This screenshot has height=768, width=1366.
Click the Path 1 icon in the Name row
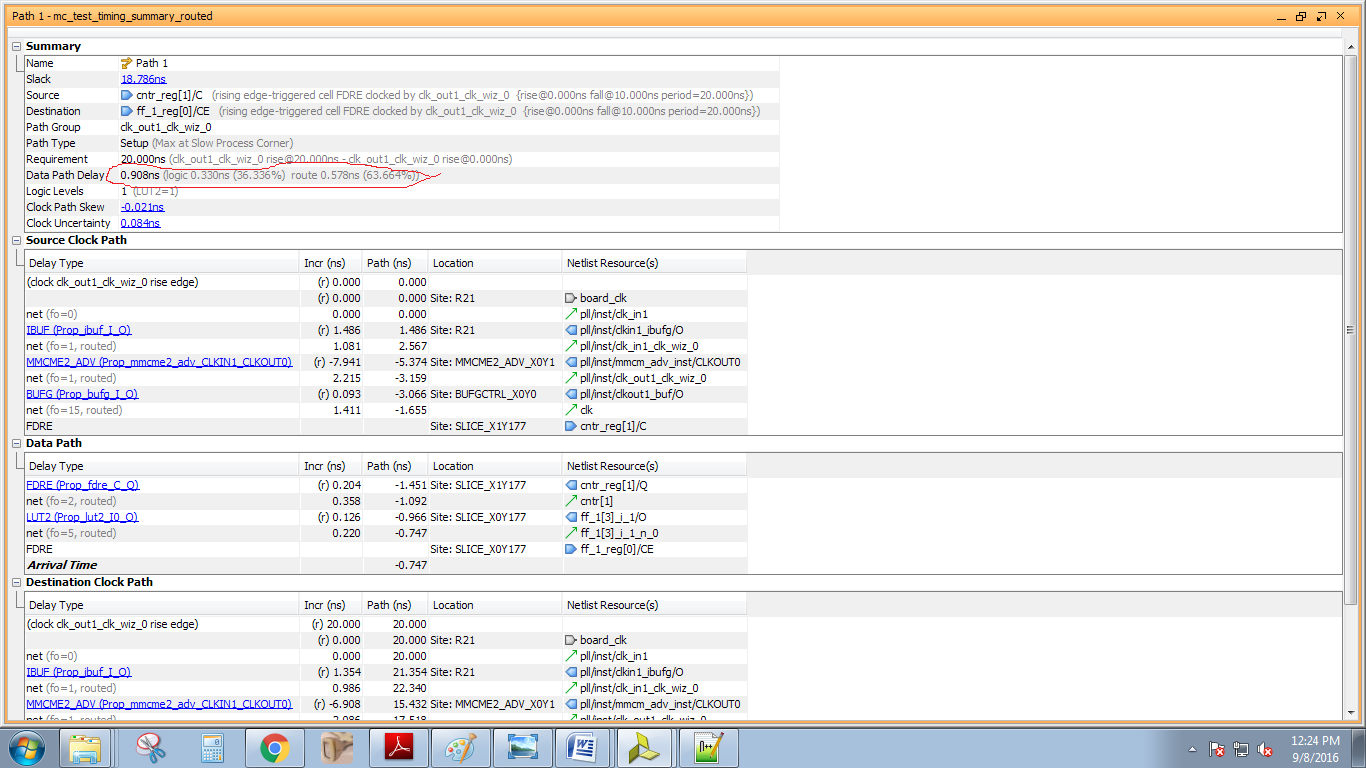click(x=127, y=63)
